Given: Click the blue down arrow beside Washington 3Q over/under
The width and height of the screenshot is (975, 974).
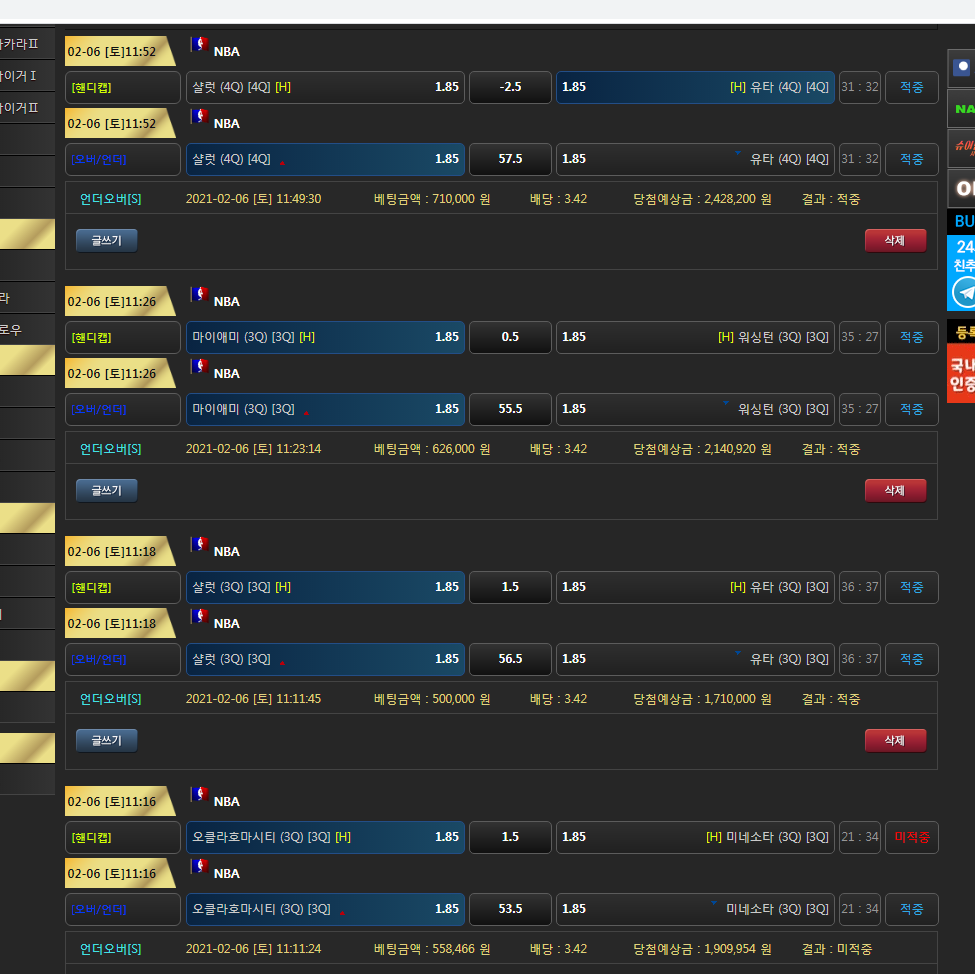Looking at the screenshot, I should (726, 403).
